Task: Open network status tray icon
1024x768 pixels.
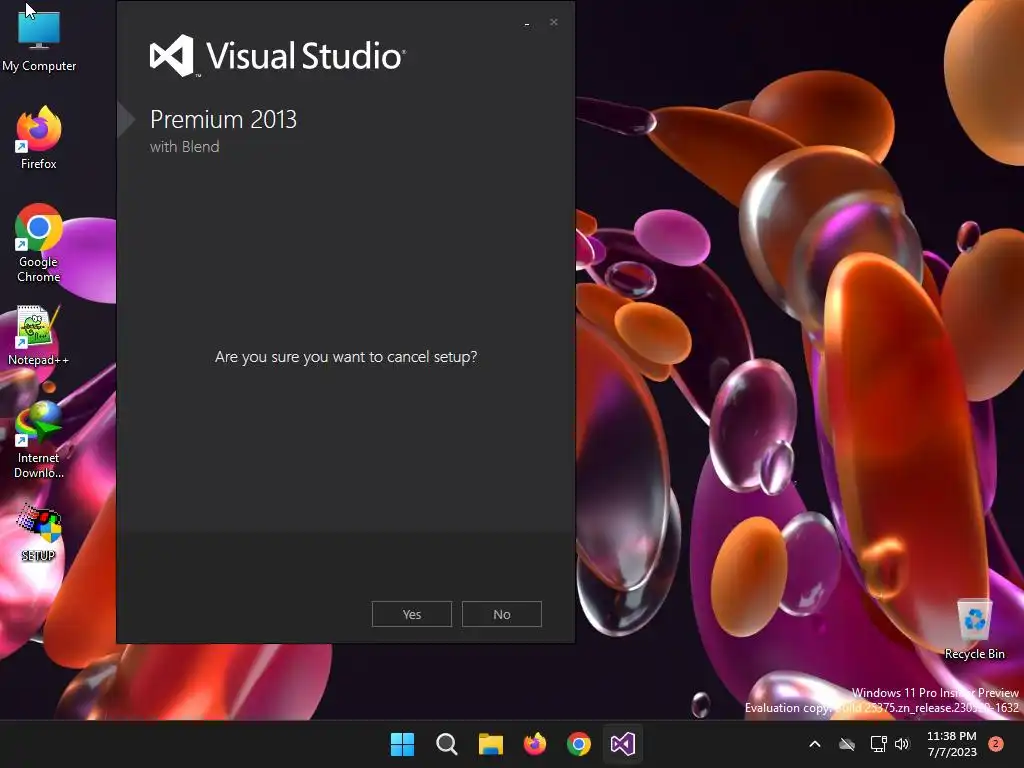Action: 878,744
